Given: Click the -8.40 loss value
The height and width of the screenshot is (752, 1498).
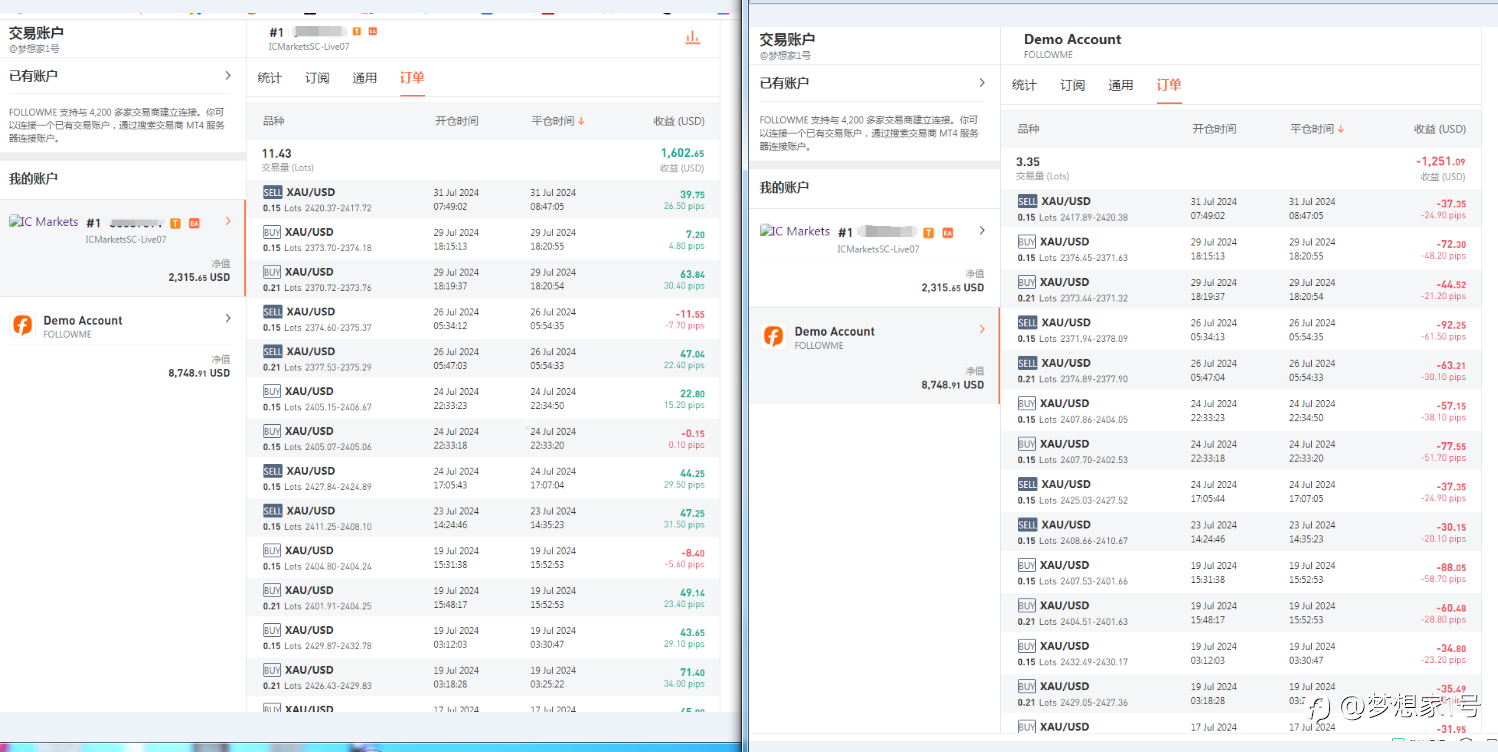Looking at the screenshot, I should coord(692,553).
